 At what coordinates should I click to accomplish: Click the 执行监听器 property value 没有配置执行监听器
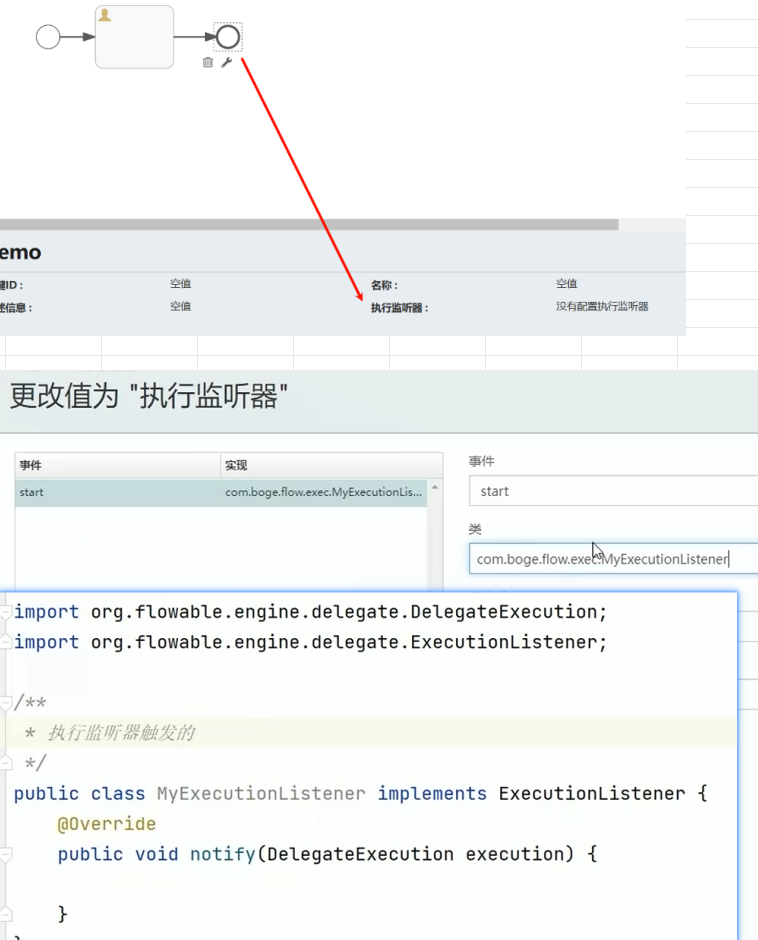tap(602, 306)
